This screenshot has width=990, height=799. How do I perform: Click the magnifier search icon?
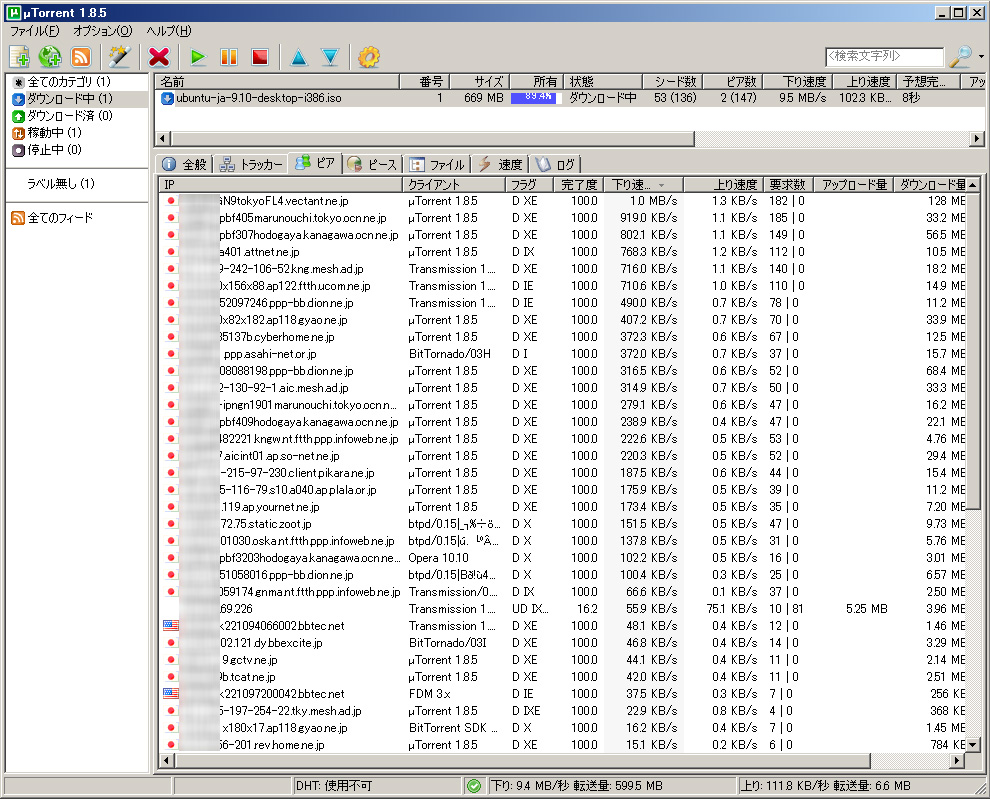pos(960,57)
